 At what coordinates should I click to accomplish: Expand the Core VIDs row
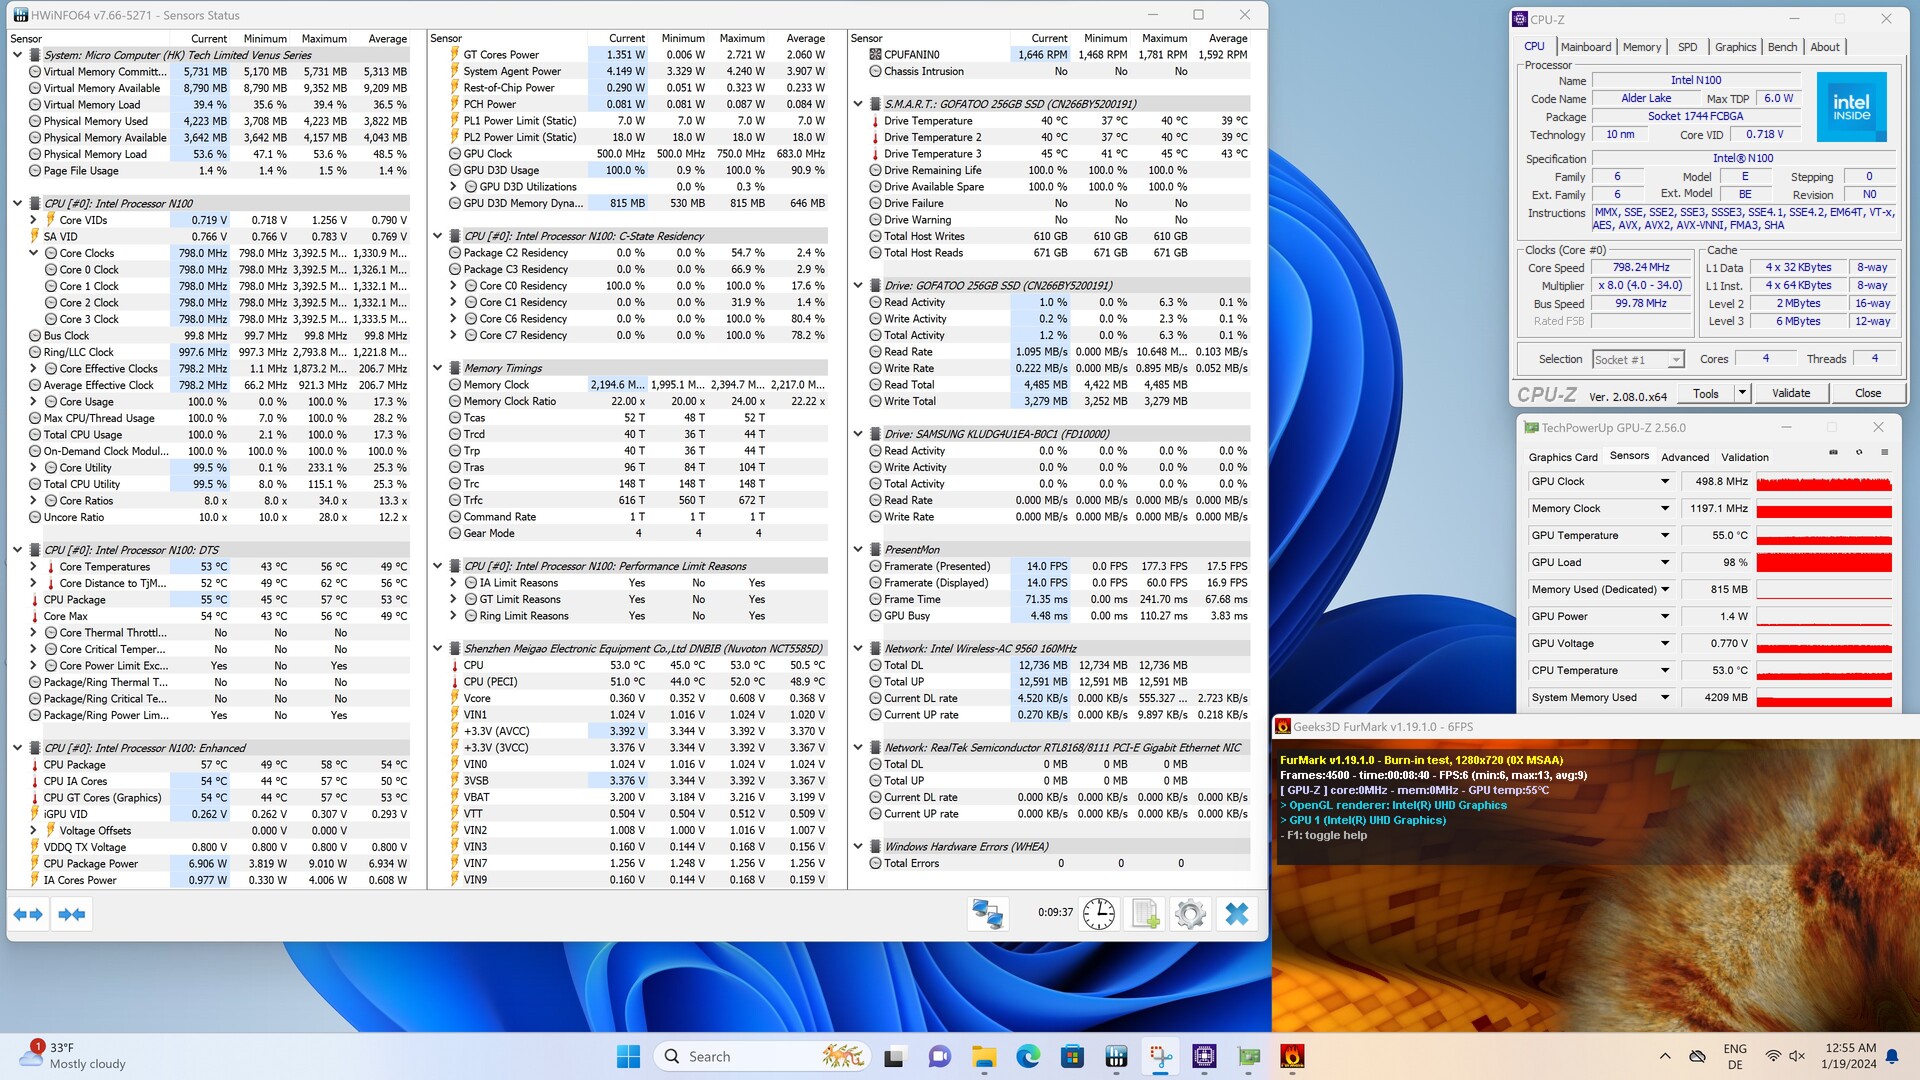[33, 220]
